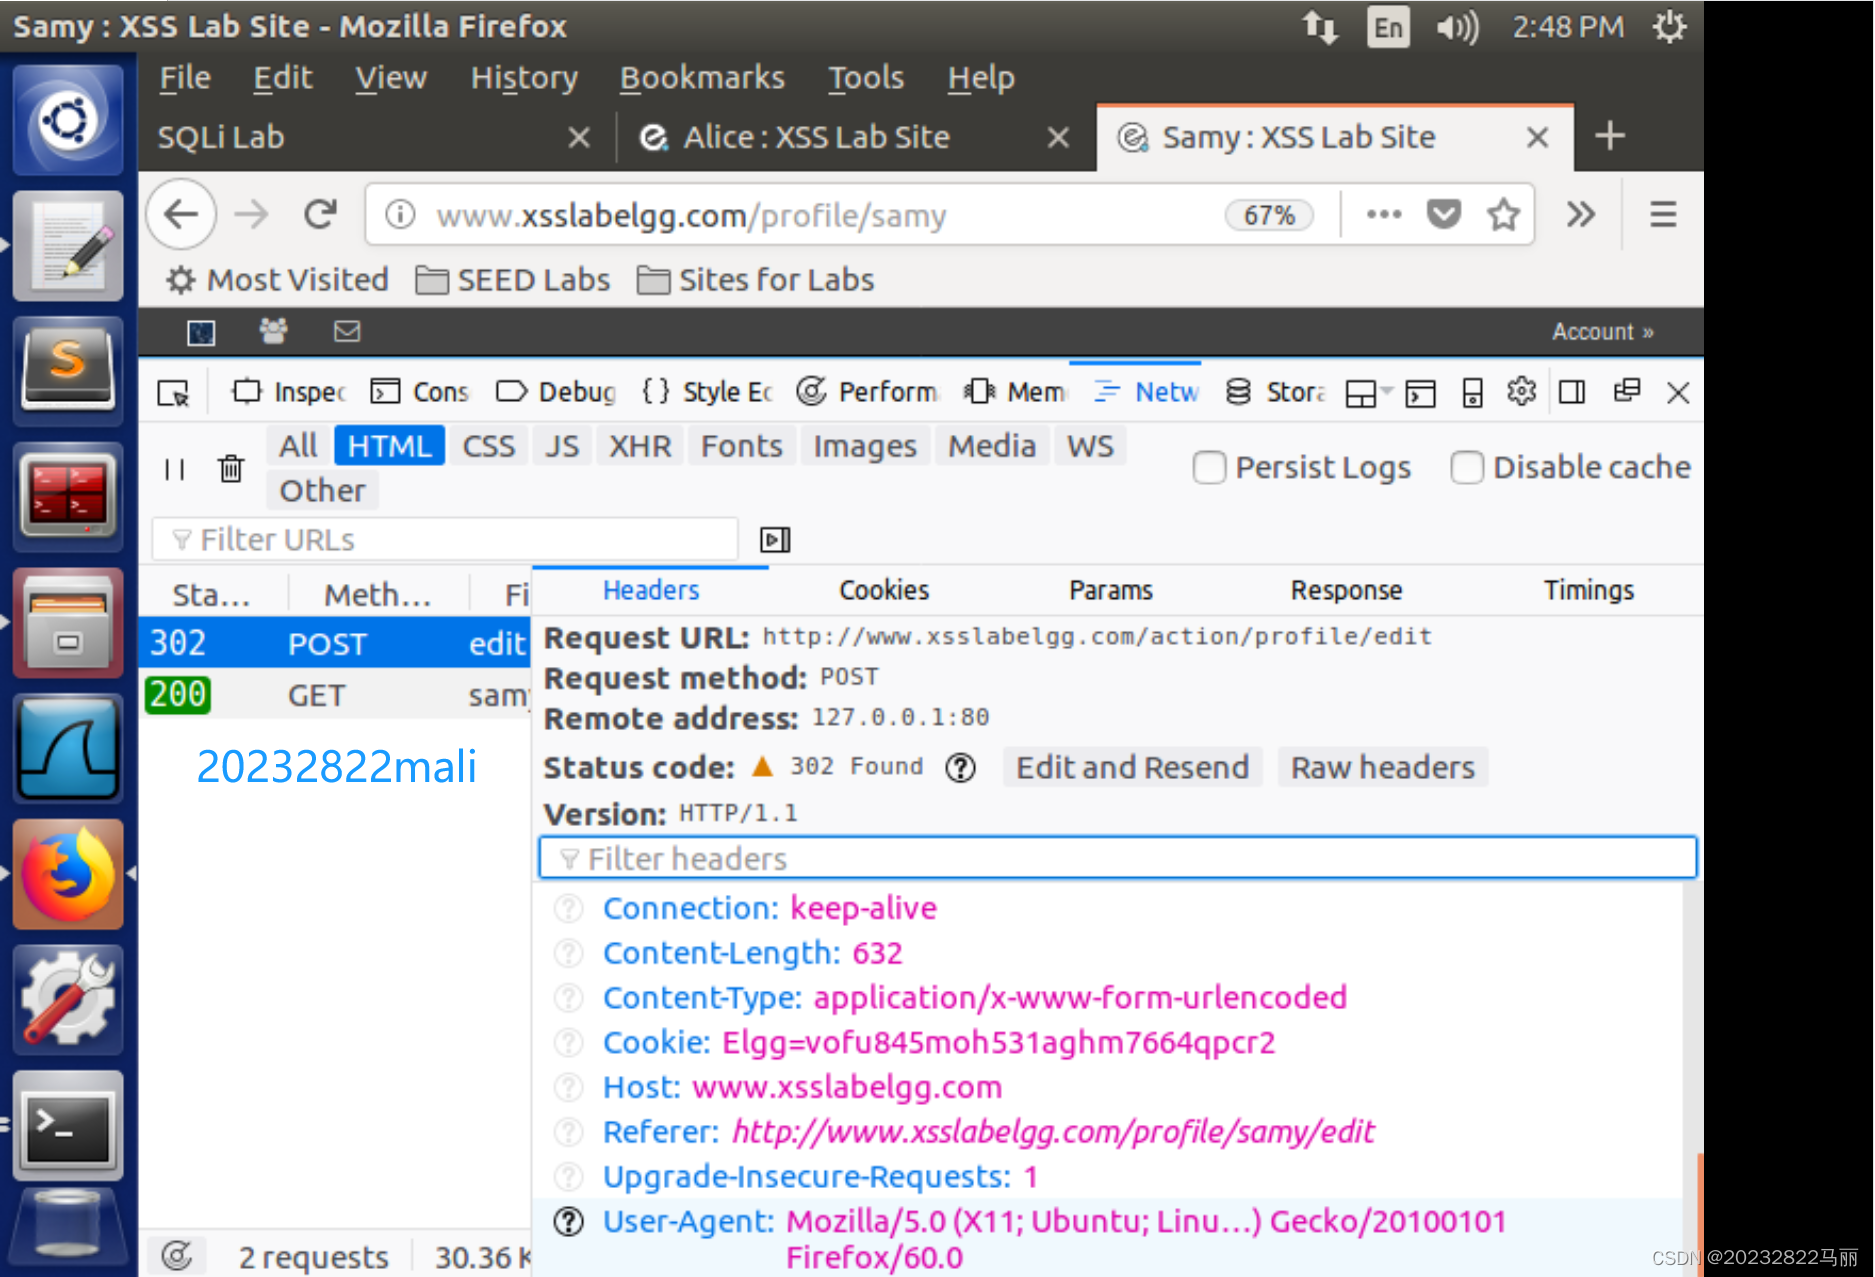Image resolution: width=1875 pixels, height=1277 pixels.
Task: Open Sites for Labs bookmarks folder
Action: tap(756, 280)
